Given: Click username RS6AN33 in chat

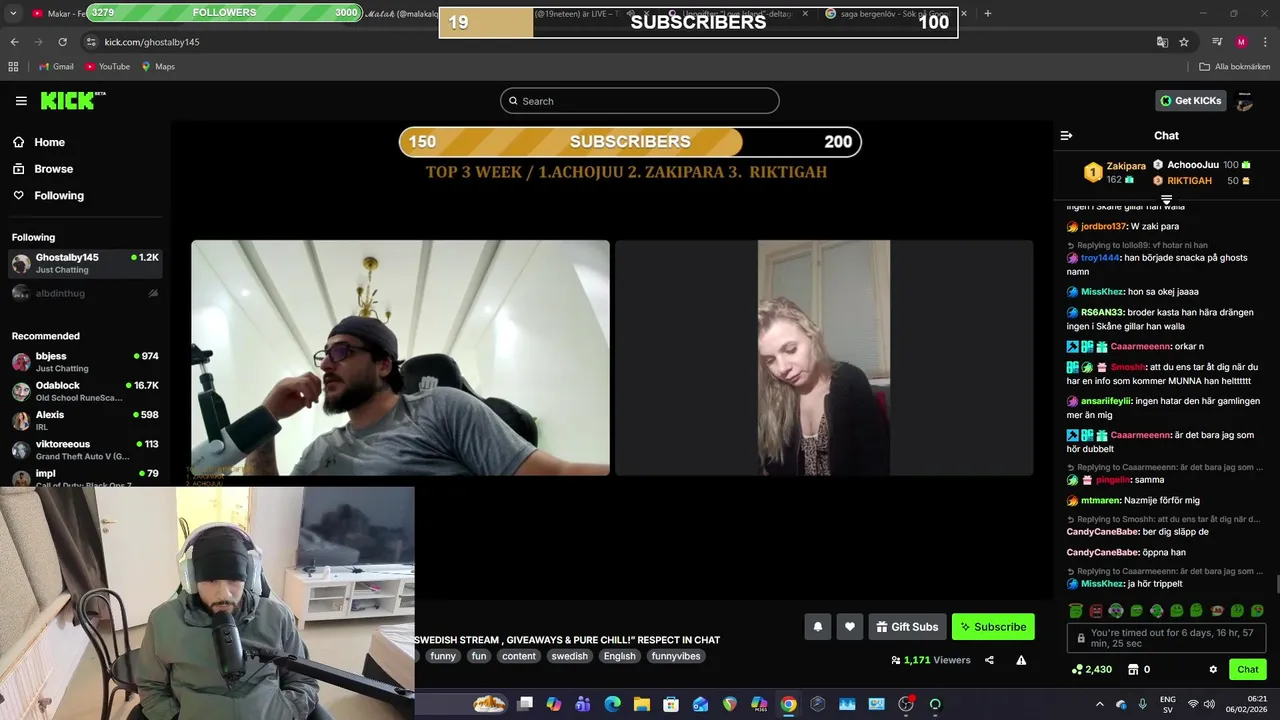Looking at the screenshot, I should point(1102,313).
